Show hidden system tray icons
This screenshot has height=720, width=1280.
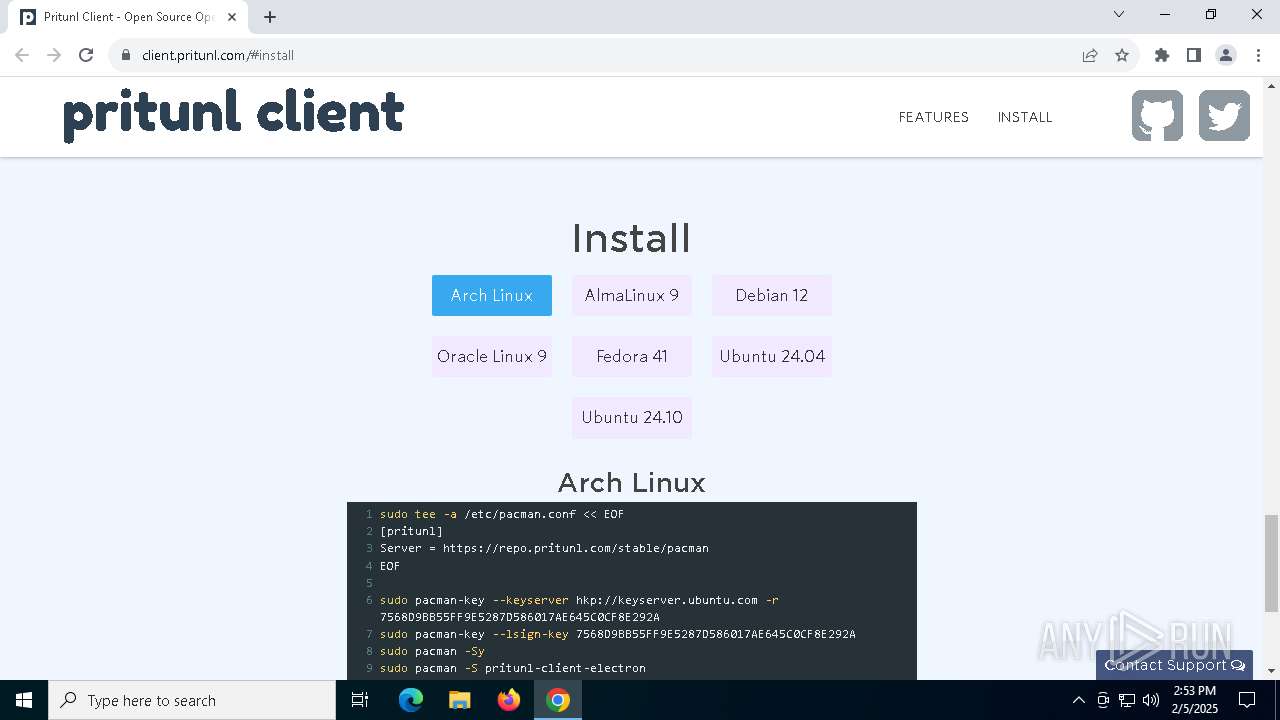coord(1078,700)
